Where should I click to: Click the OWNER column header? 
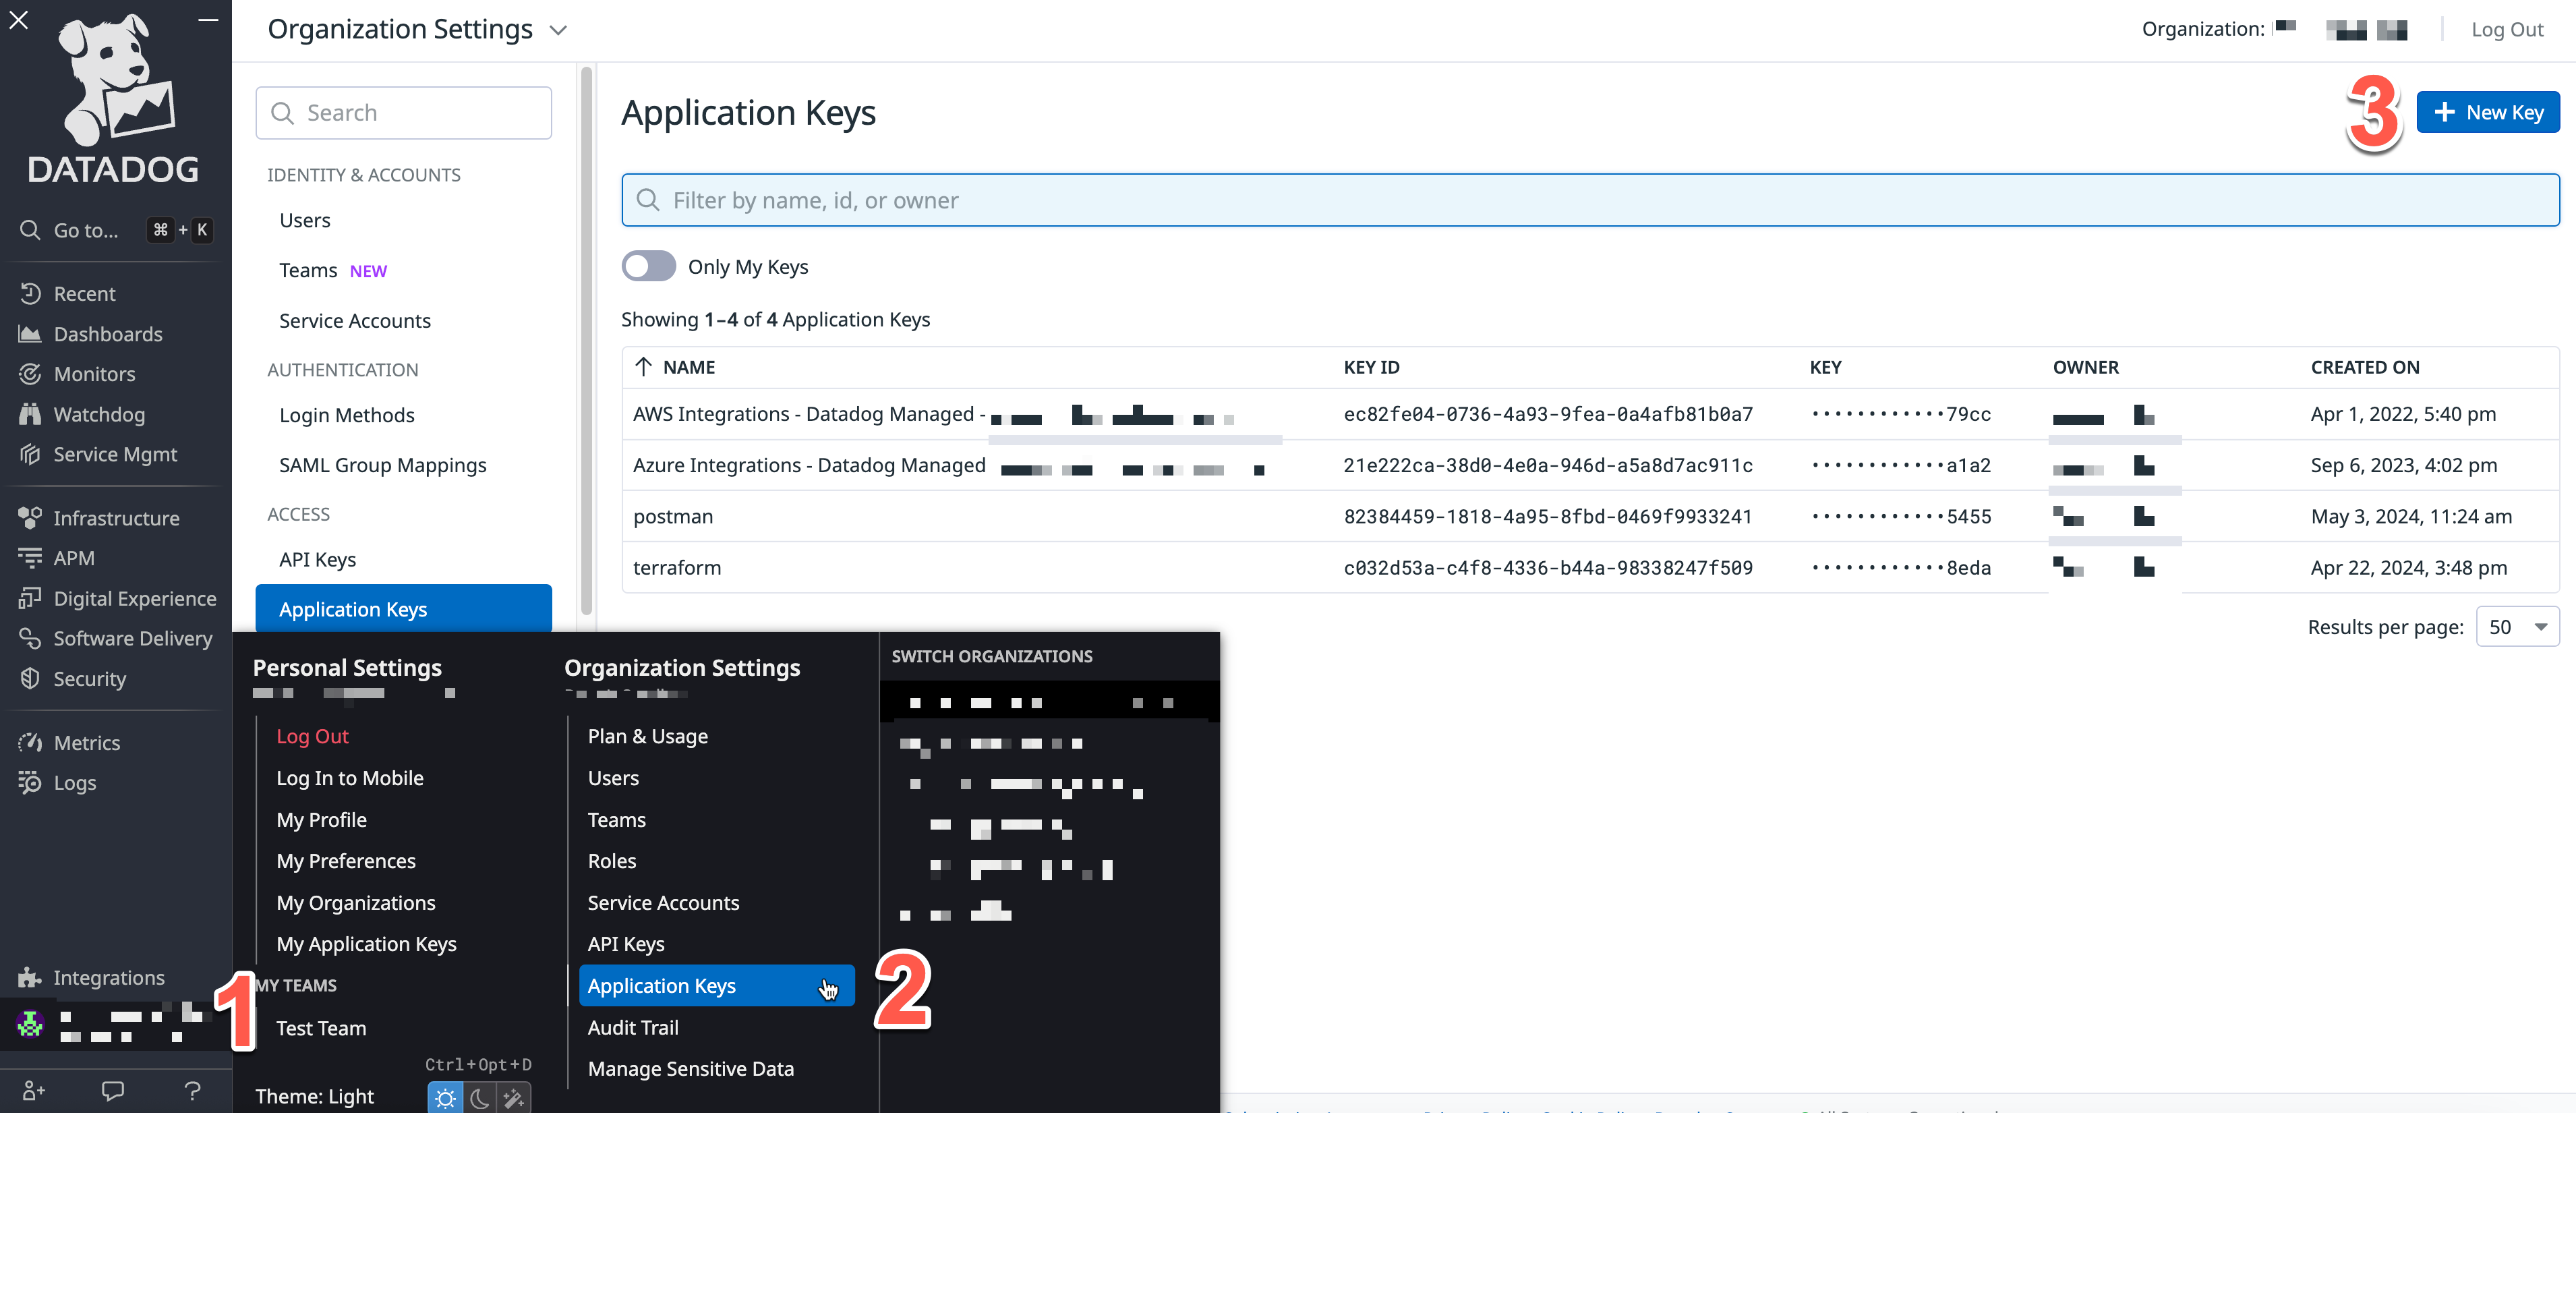pyautogui.click(x=2086, y=367)
